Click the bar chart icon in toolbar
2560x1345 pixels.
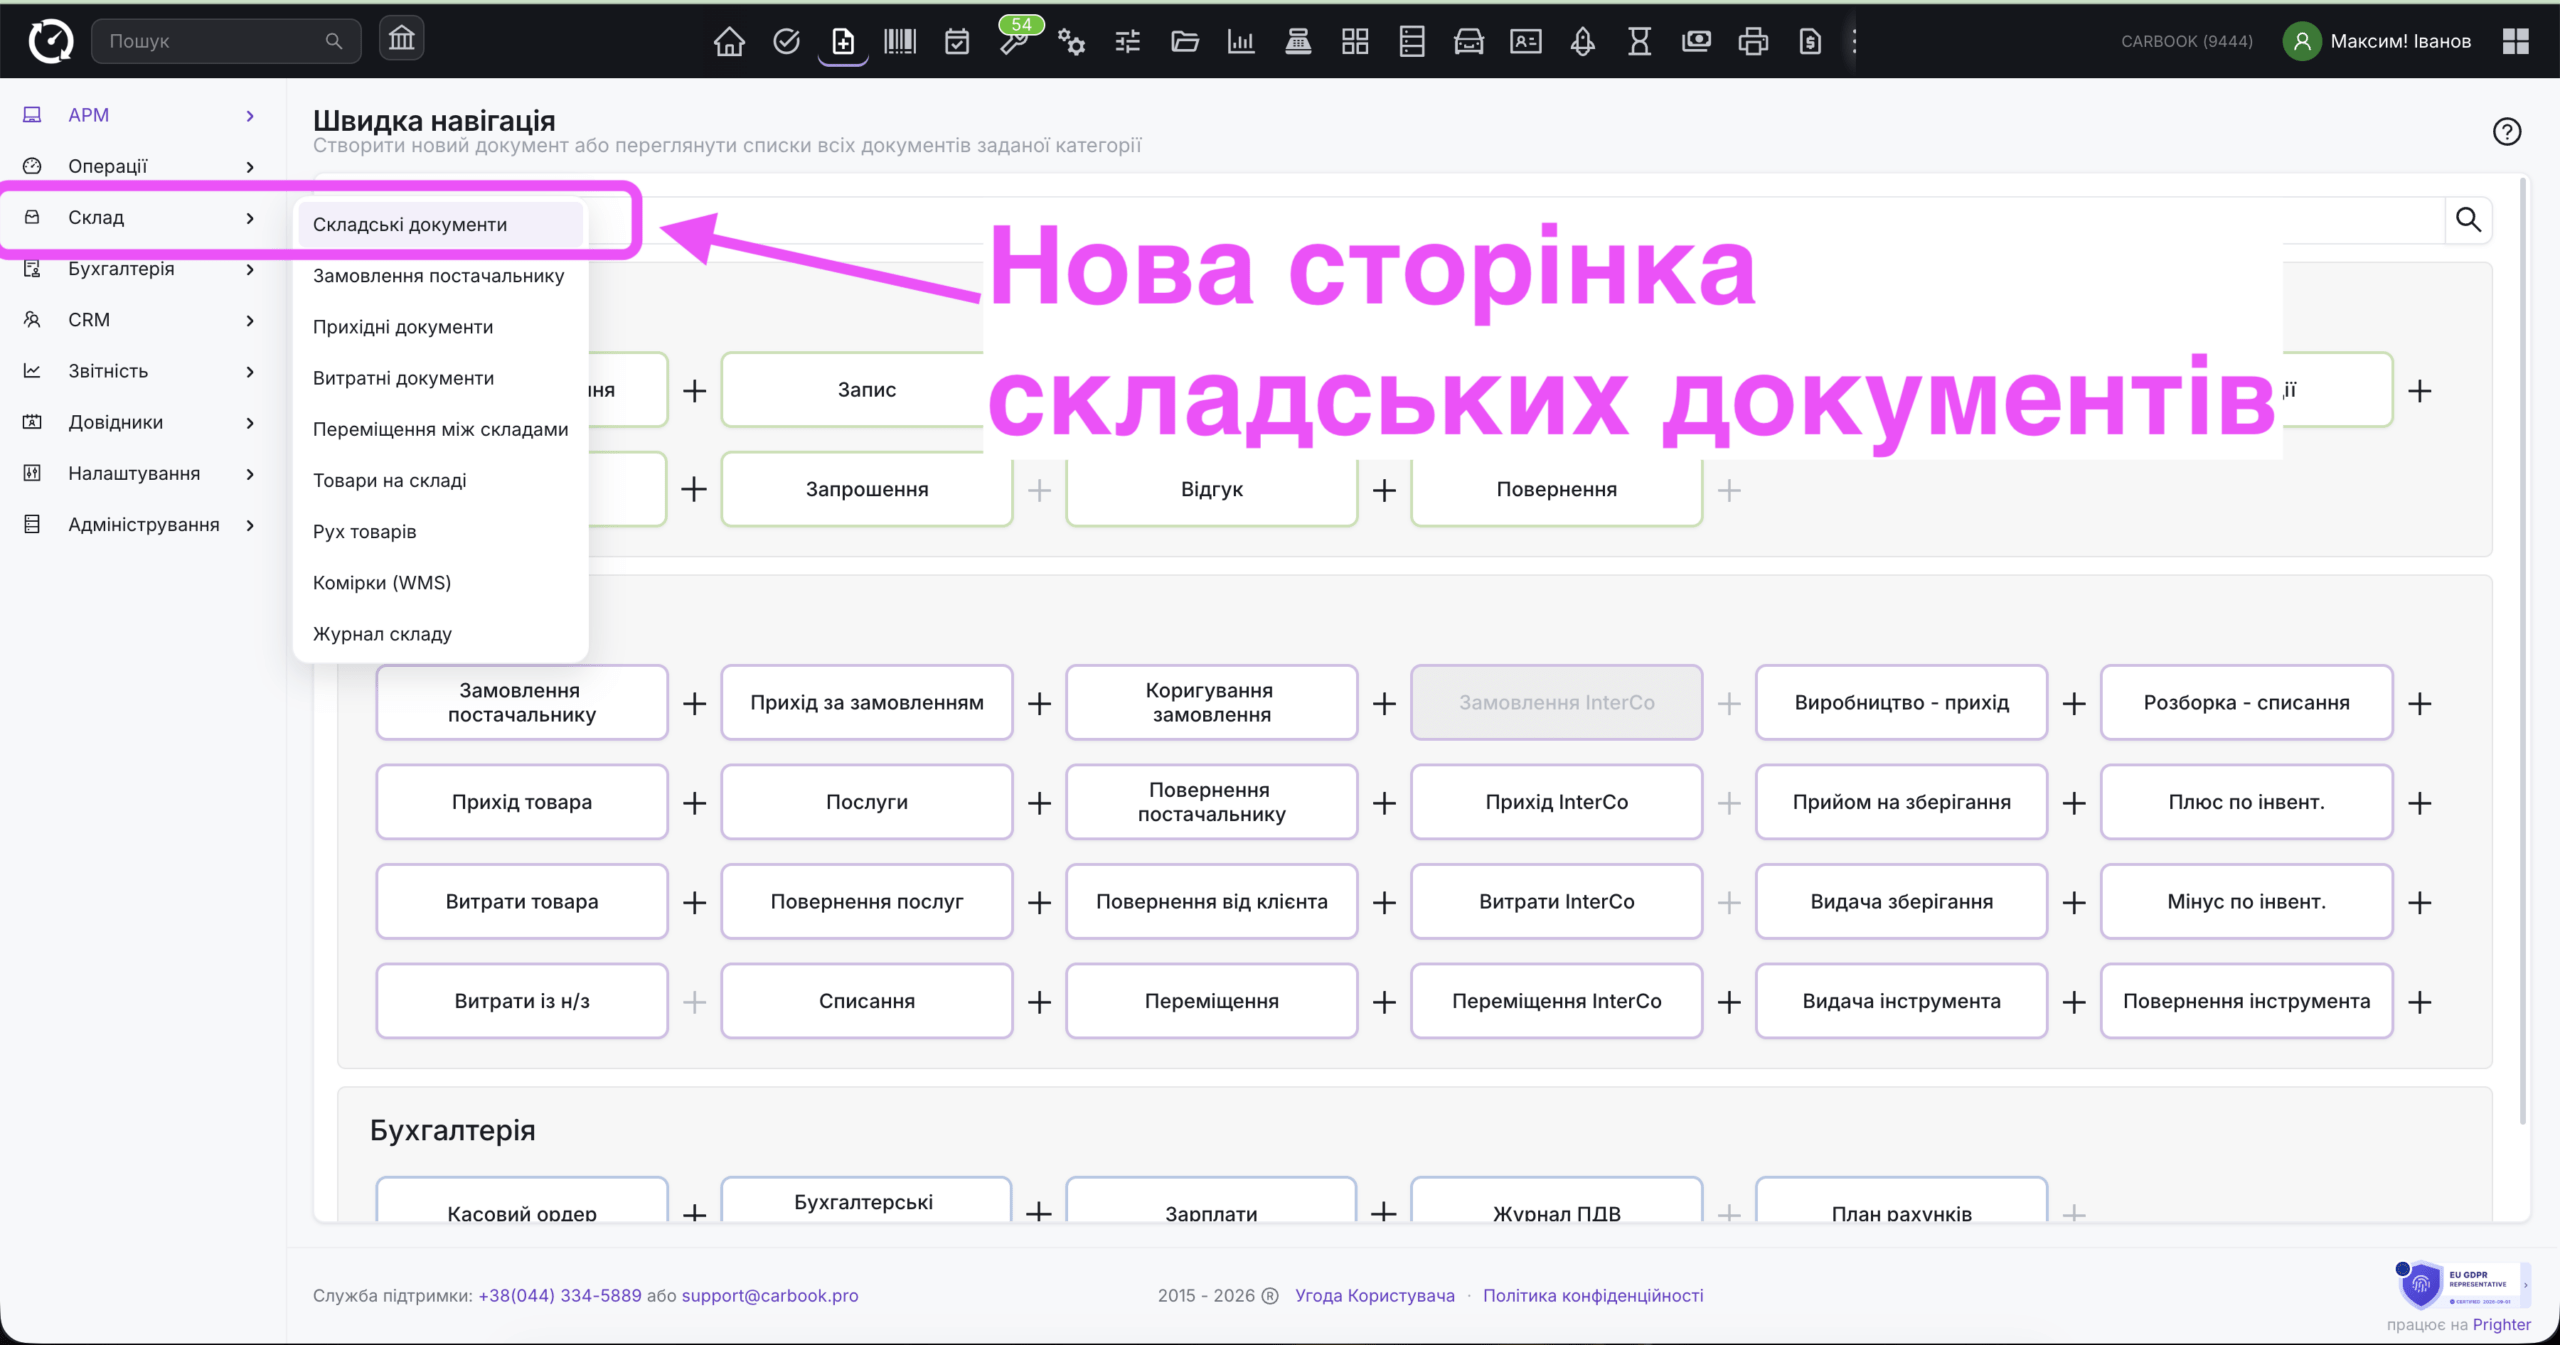pos(1241,41)
